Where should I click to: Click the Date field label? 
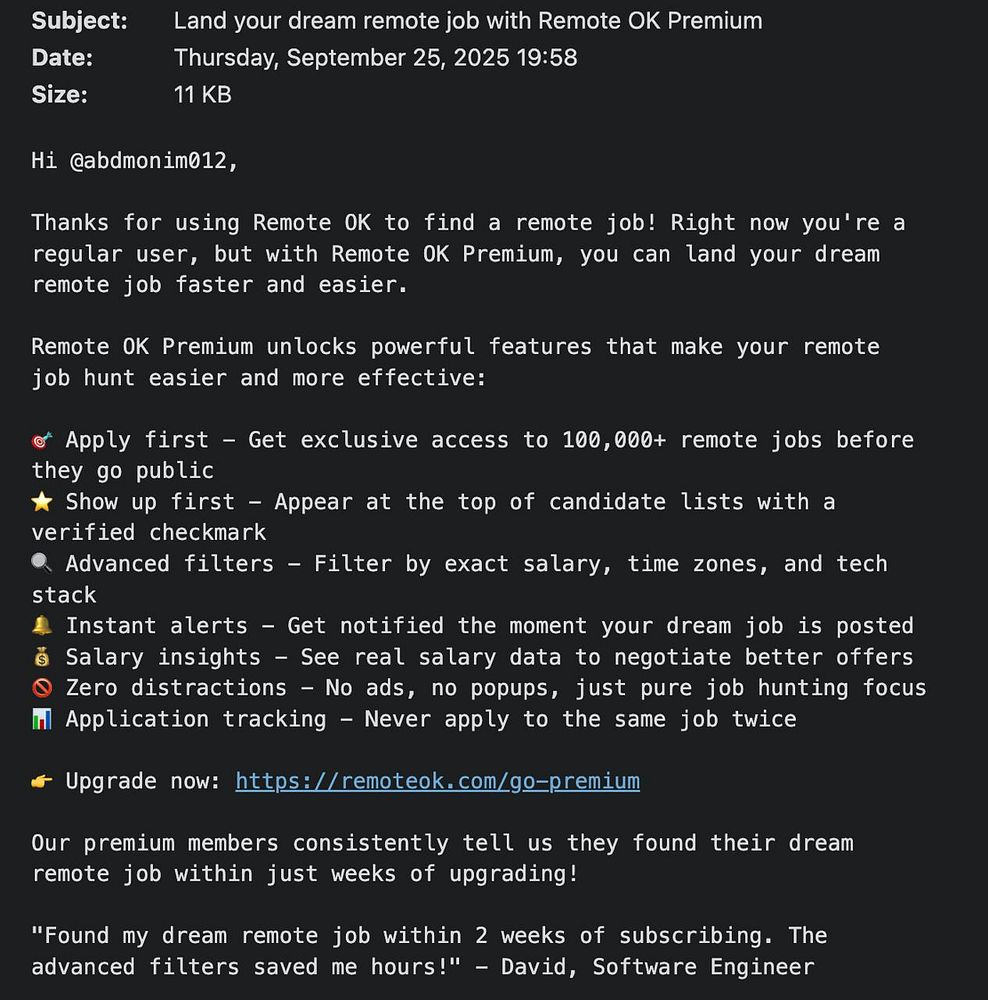(x=62, y=57)
